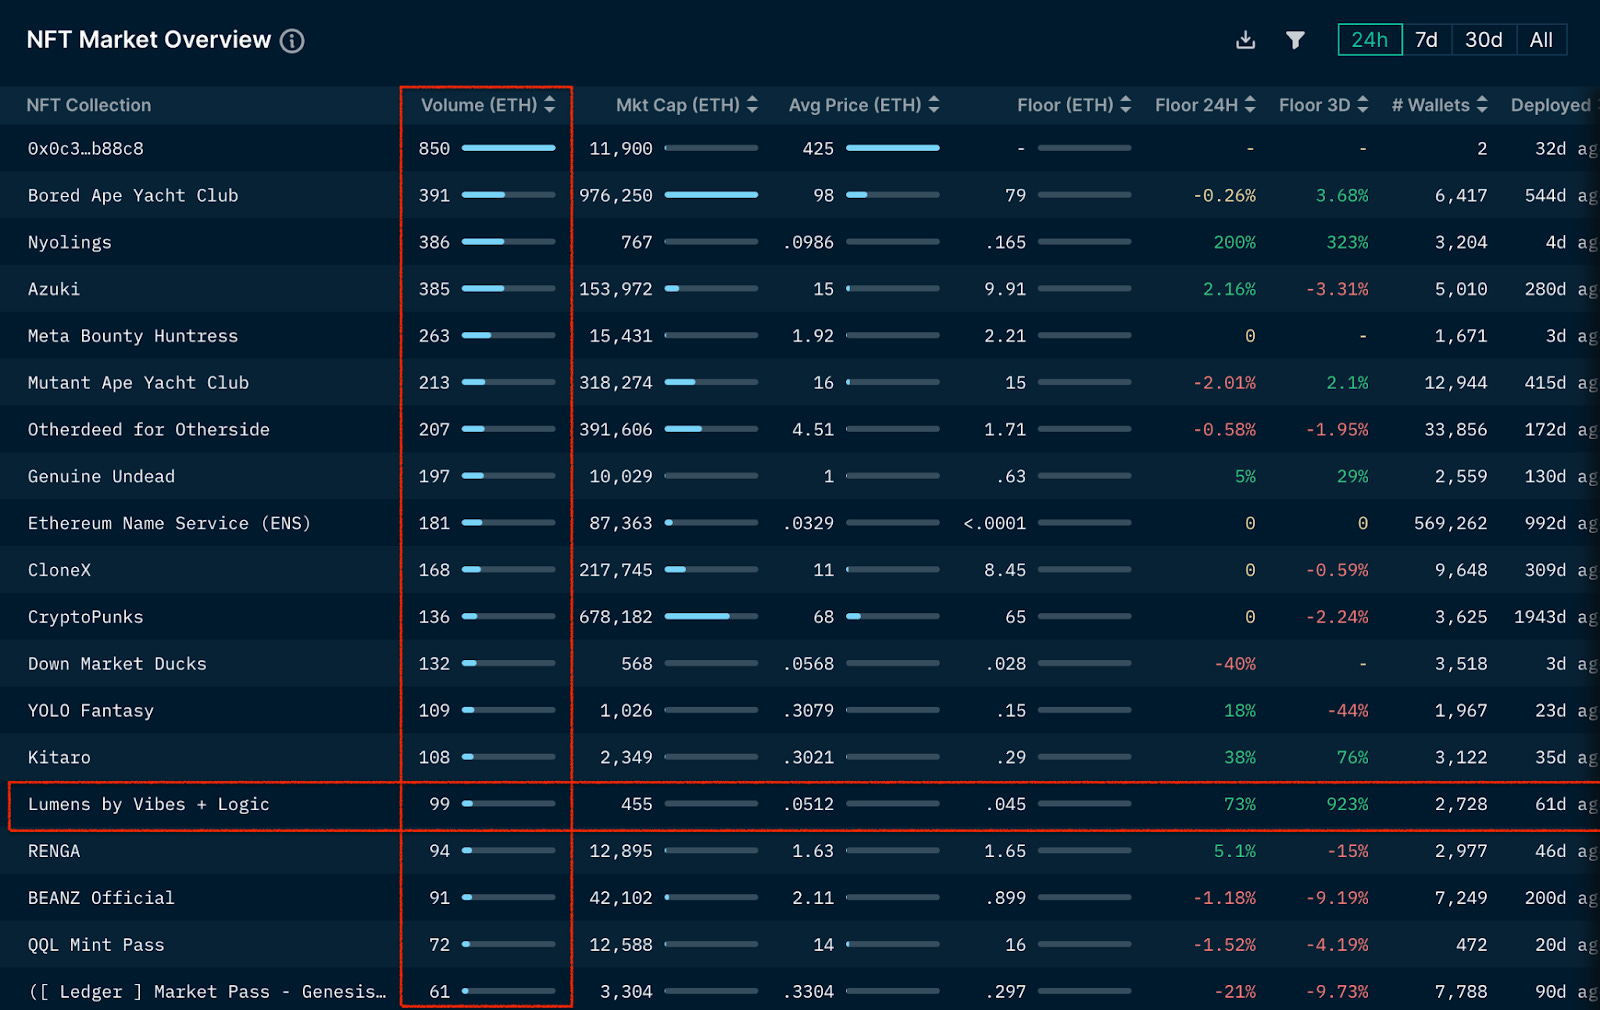
Task: Select CryptoPunks collection name
Action: tap(85, 617)
